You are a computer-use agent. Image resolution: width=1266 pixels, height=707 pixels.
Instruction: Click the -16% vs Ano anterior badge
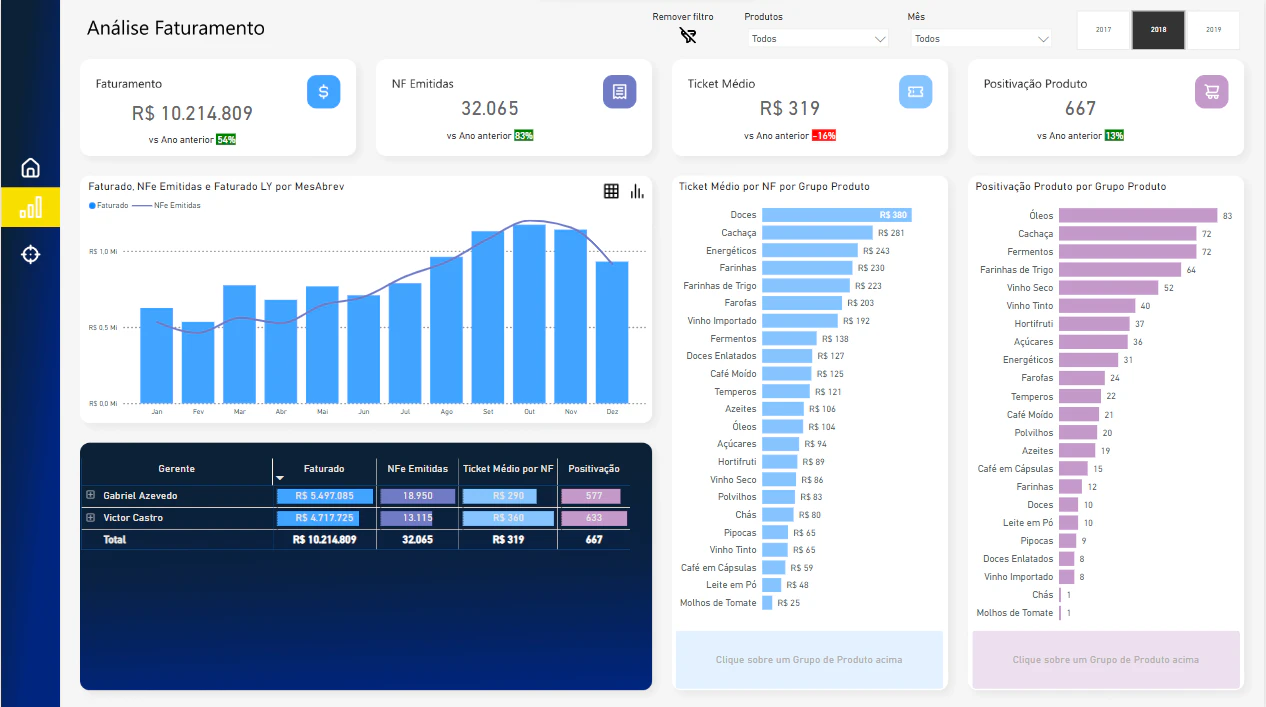[824, 136]
